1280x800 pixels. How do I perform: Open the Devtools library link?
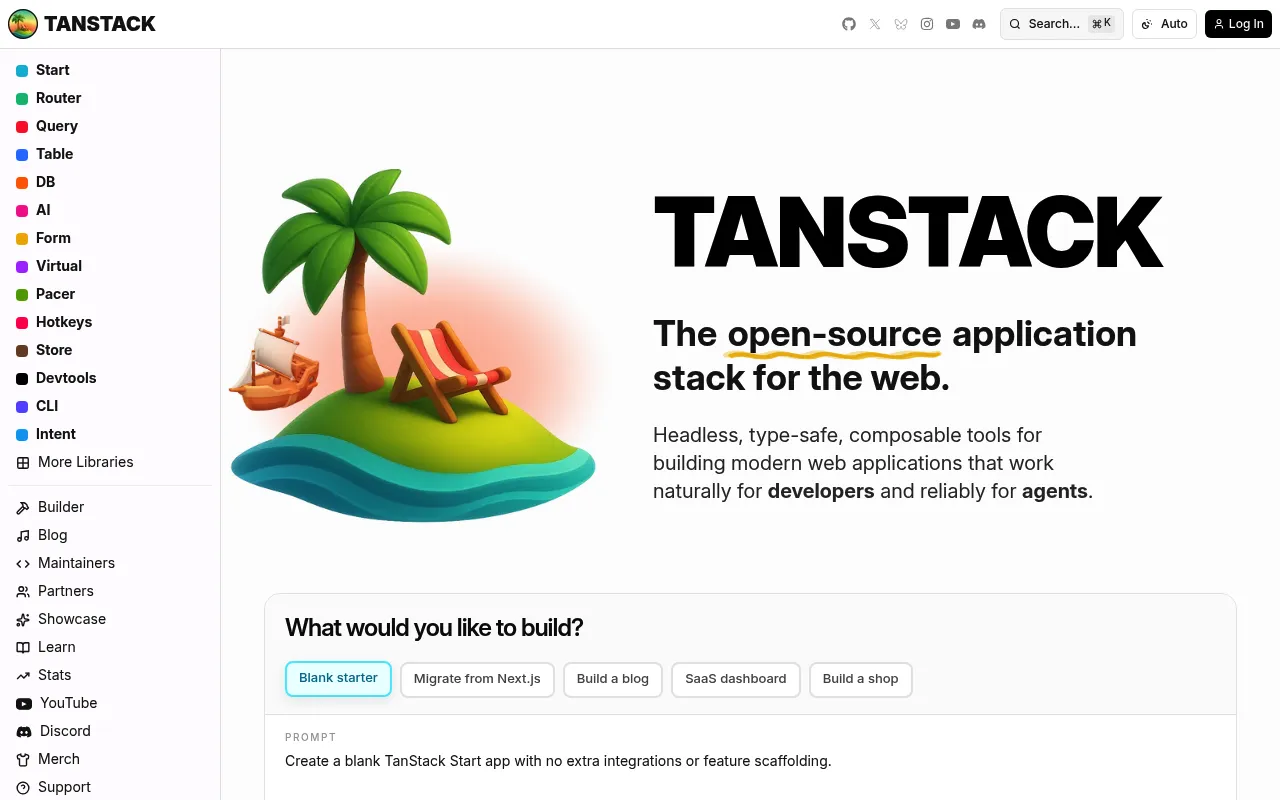[x=110, y=378]
